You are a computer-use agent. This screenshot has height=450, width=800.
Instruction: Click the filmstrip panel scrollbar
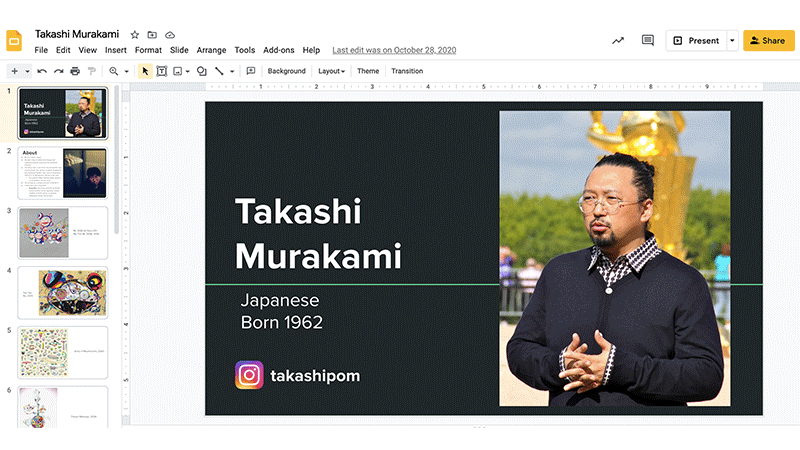point(116,160)
